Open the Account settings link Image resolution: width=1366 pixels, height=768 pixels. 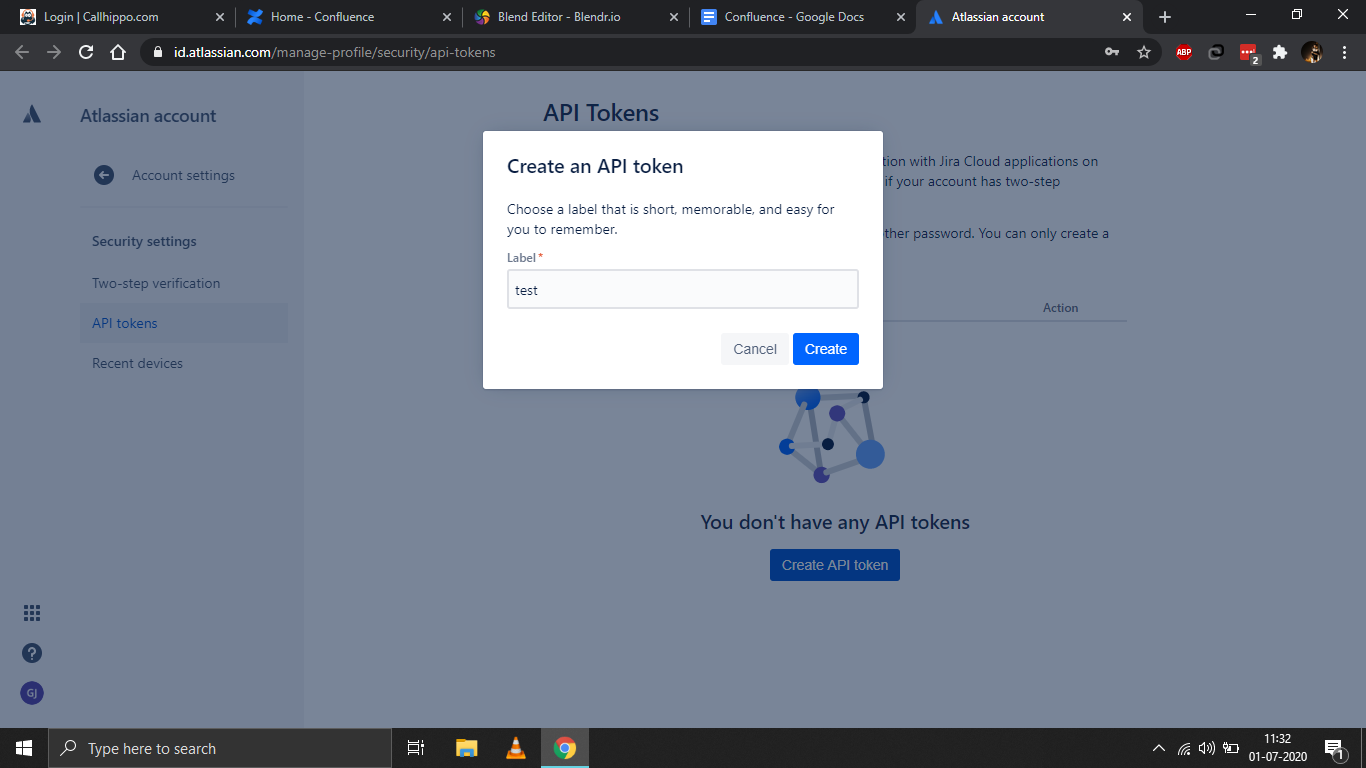(x=183, y=175)
